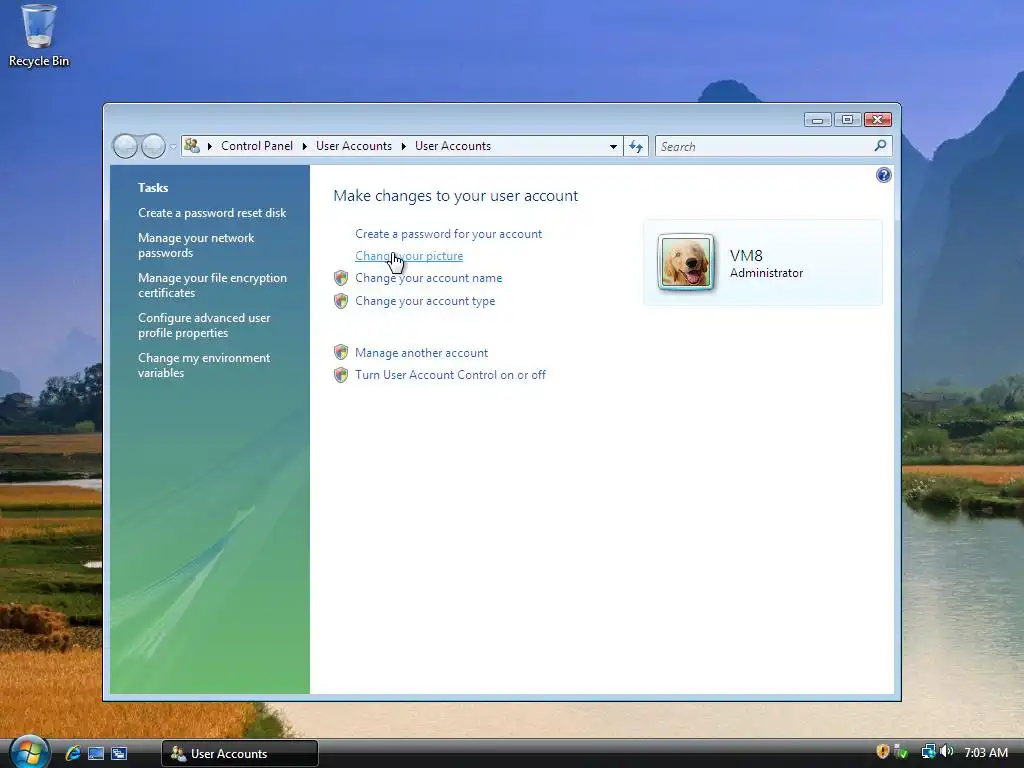Image resolution: width=1024 pixels, height=768 pixels.
Task: Select Change your account name
Action: tap(428, 278)
